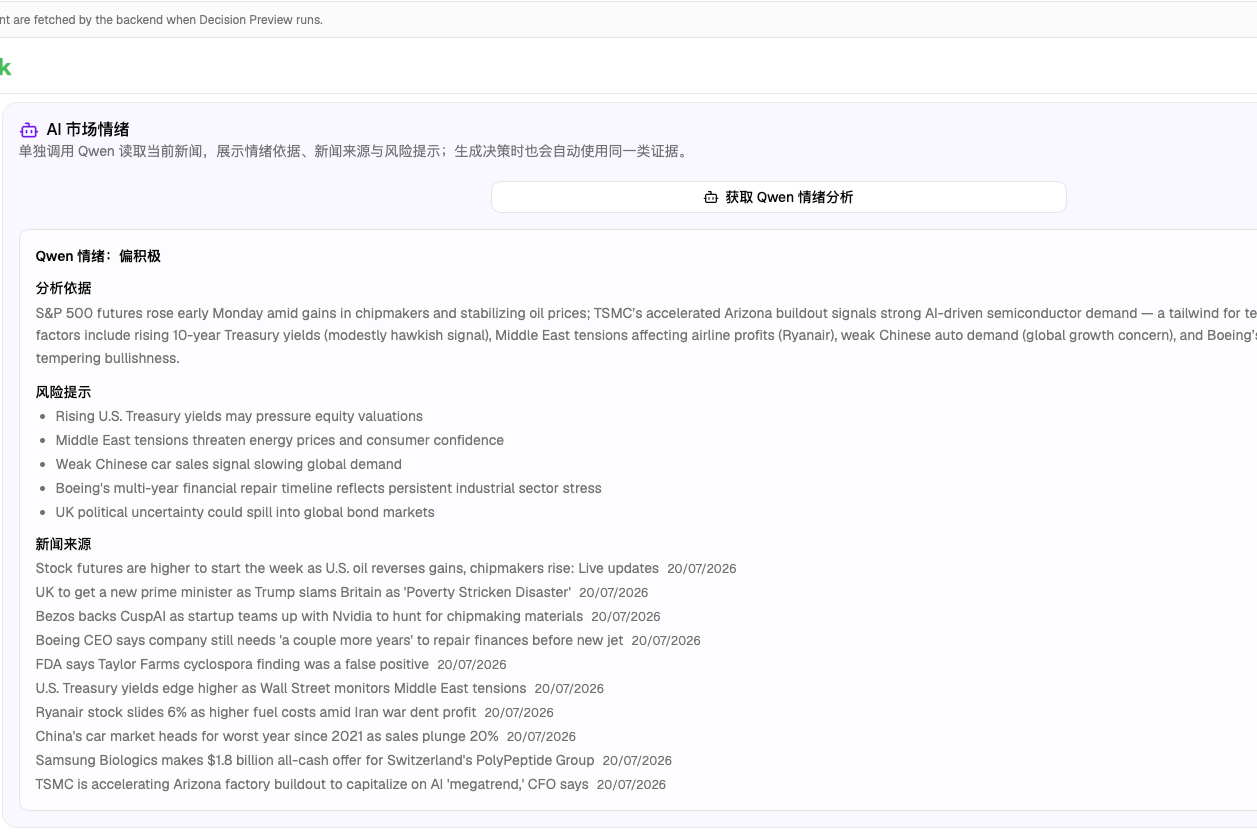Image resolution: width=1257 pixels, height=838 pixels.
Task: Click risk item about rising U.S. Treasury yields
Action: tap(239, 416)
